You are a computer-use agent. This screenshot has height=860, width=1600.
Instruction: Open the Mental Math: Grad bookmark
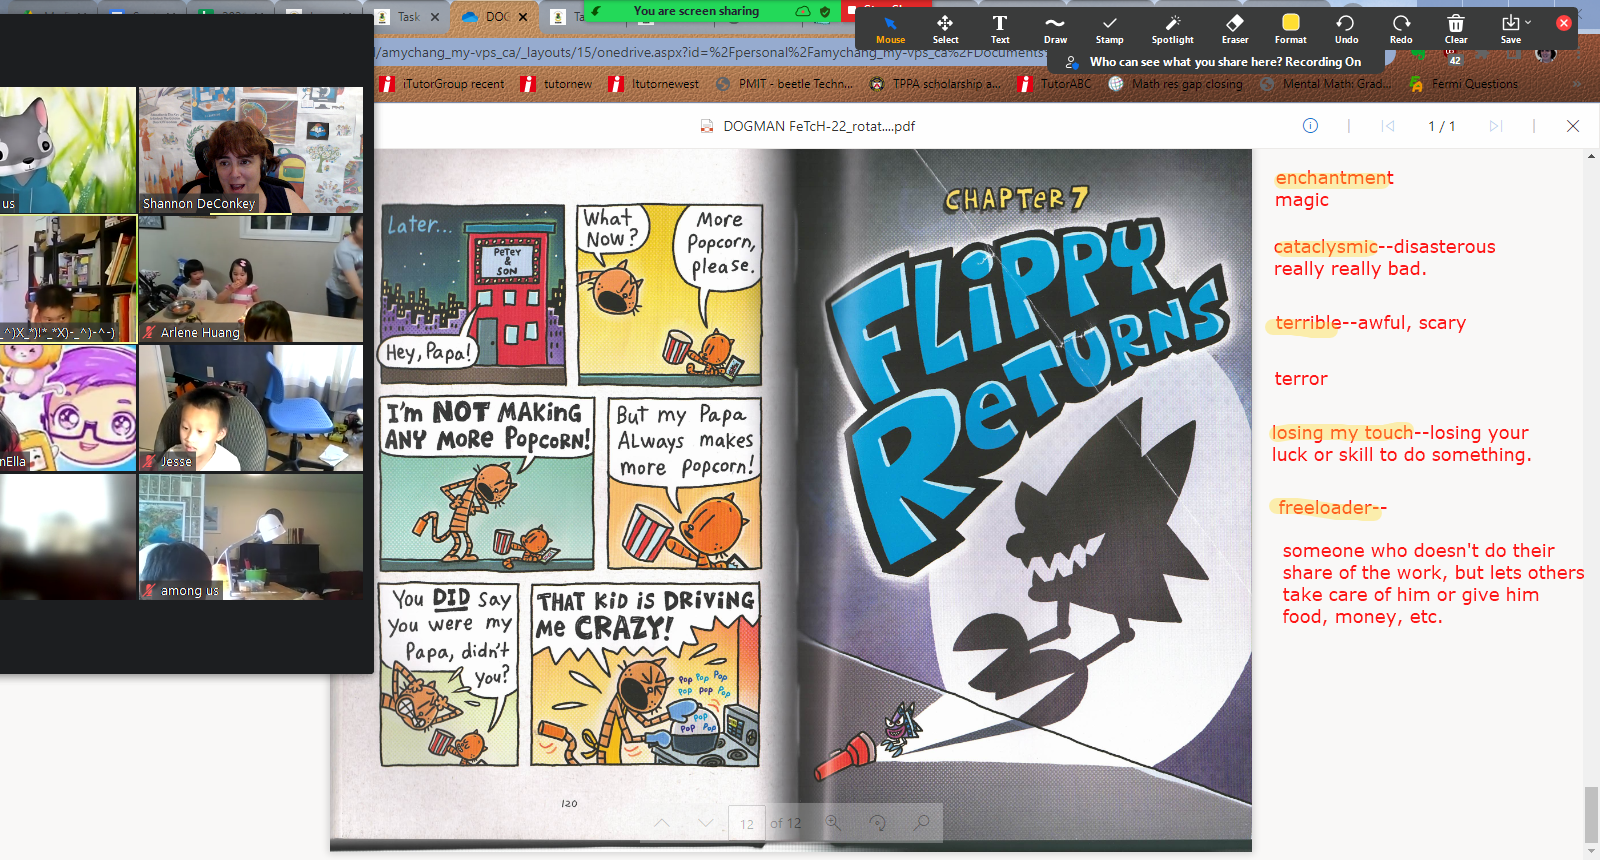click(1325, 84)
